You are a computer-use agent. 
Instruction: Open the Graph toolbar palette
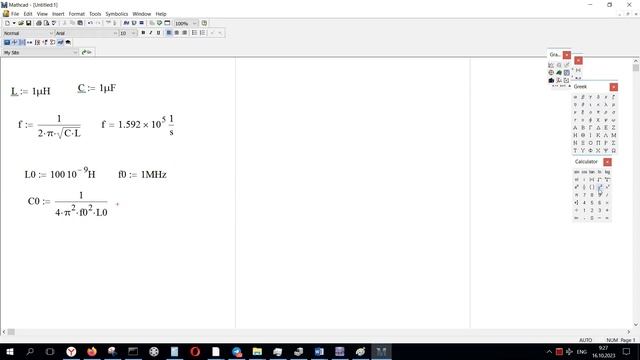coord(14,42)
